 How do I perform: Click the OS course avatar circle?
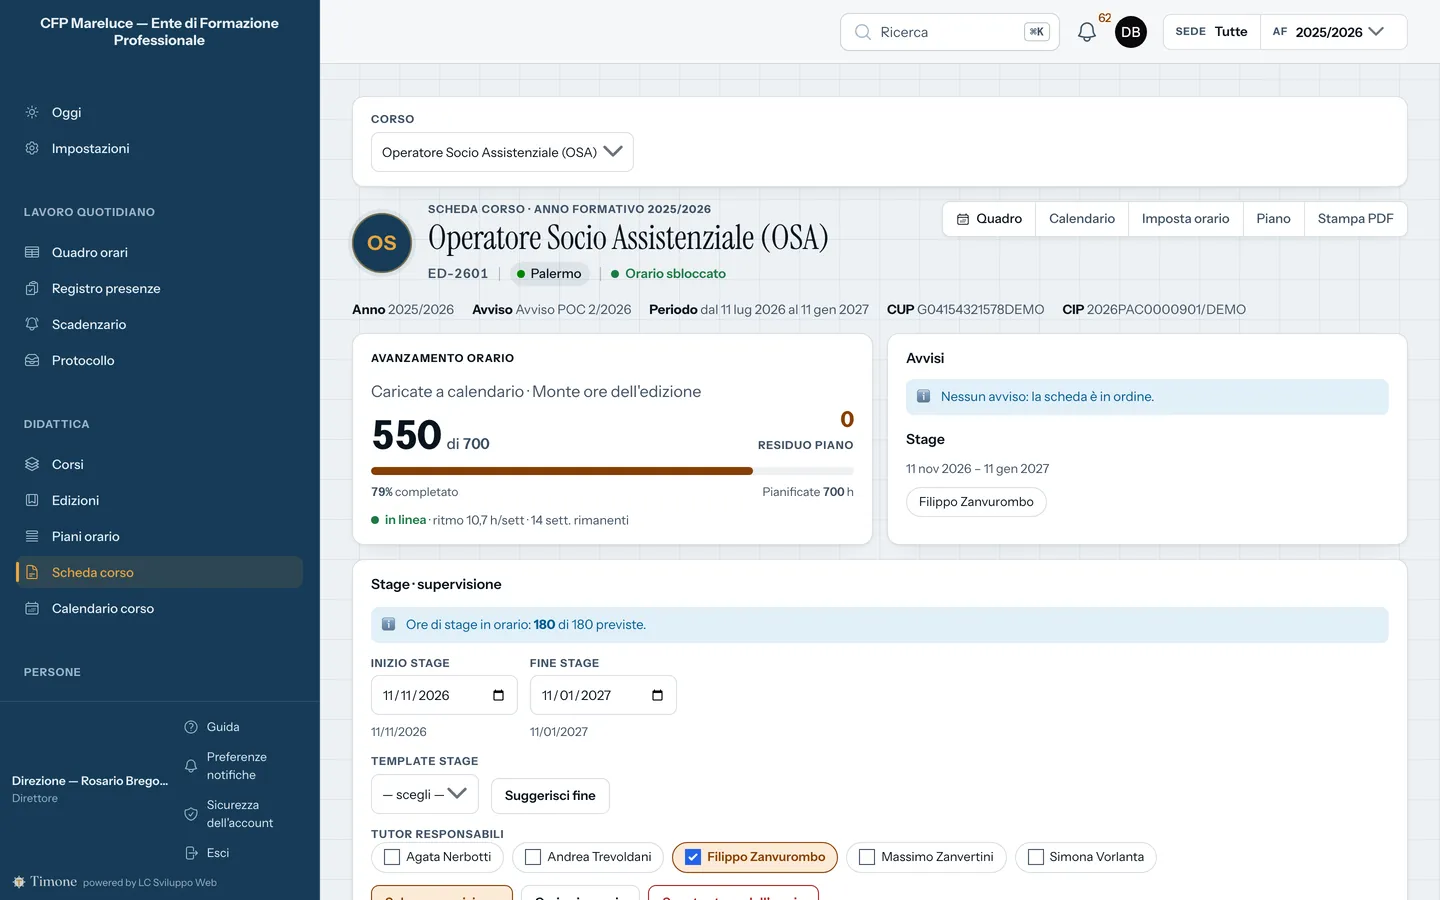(382, 243)
